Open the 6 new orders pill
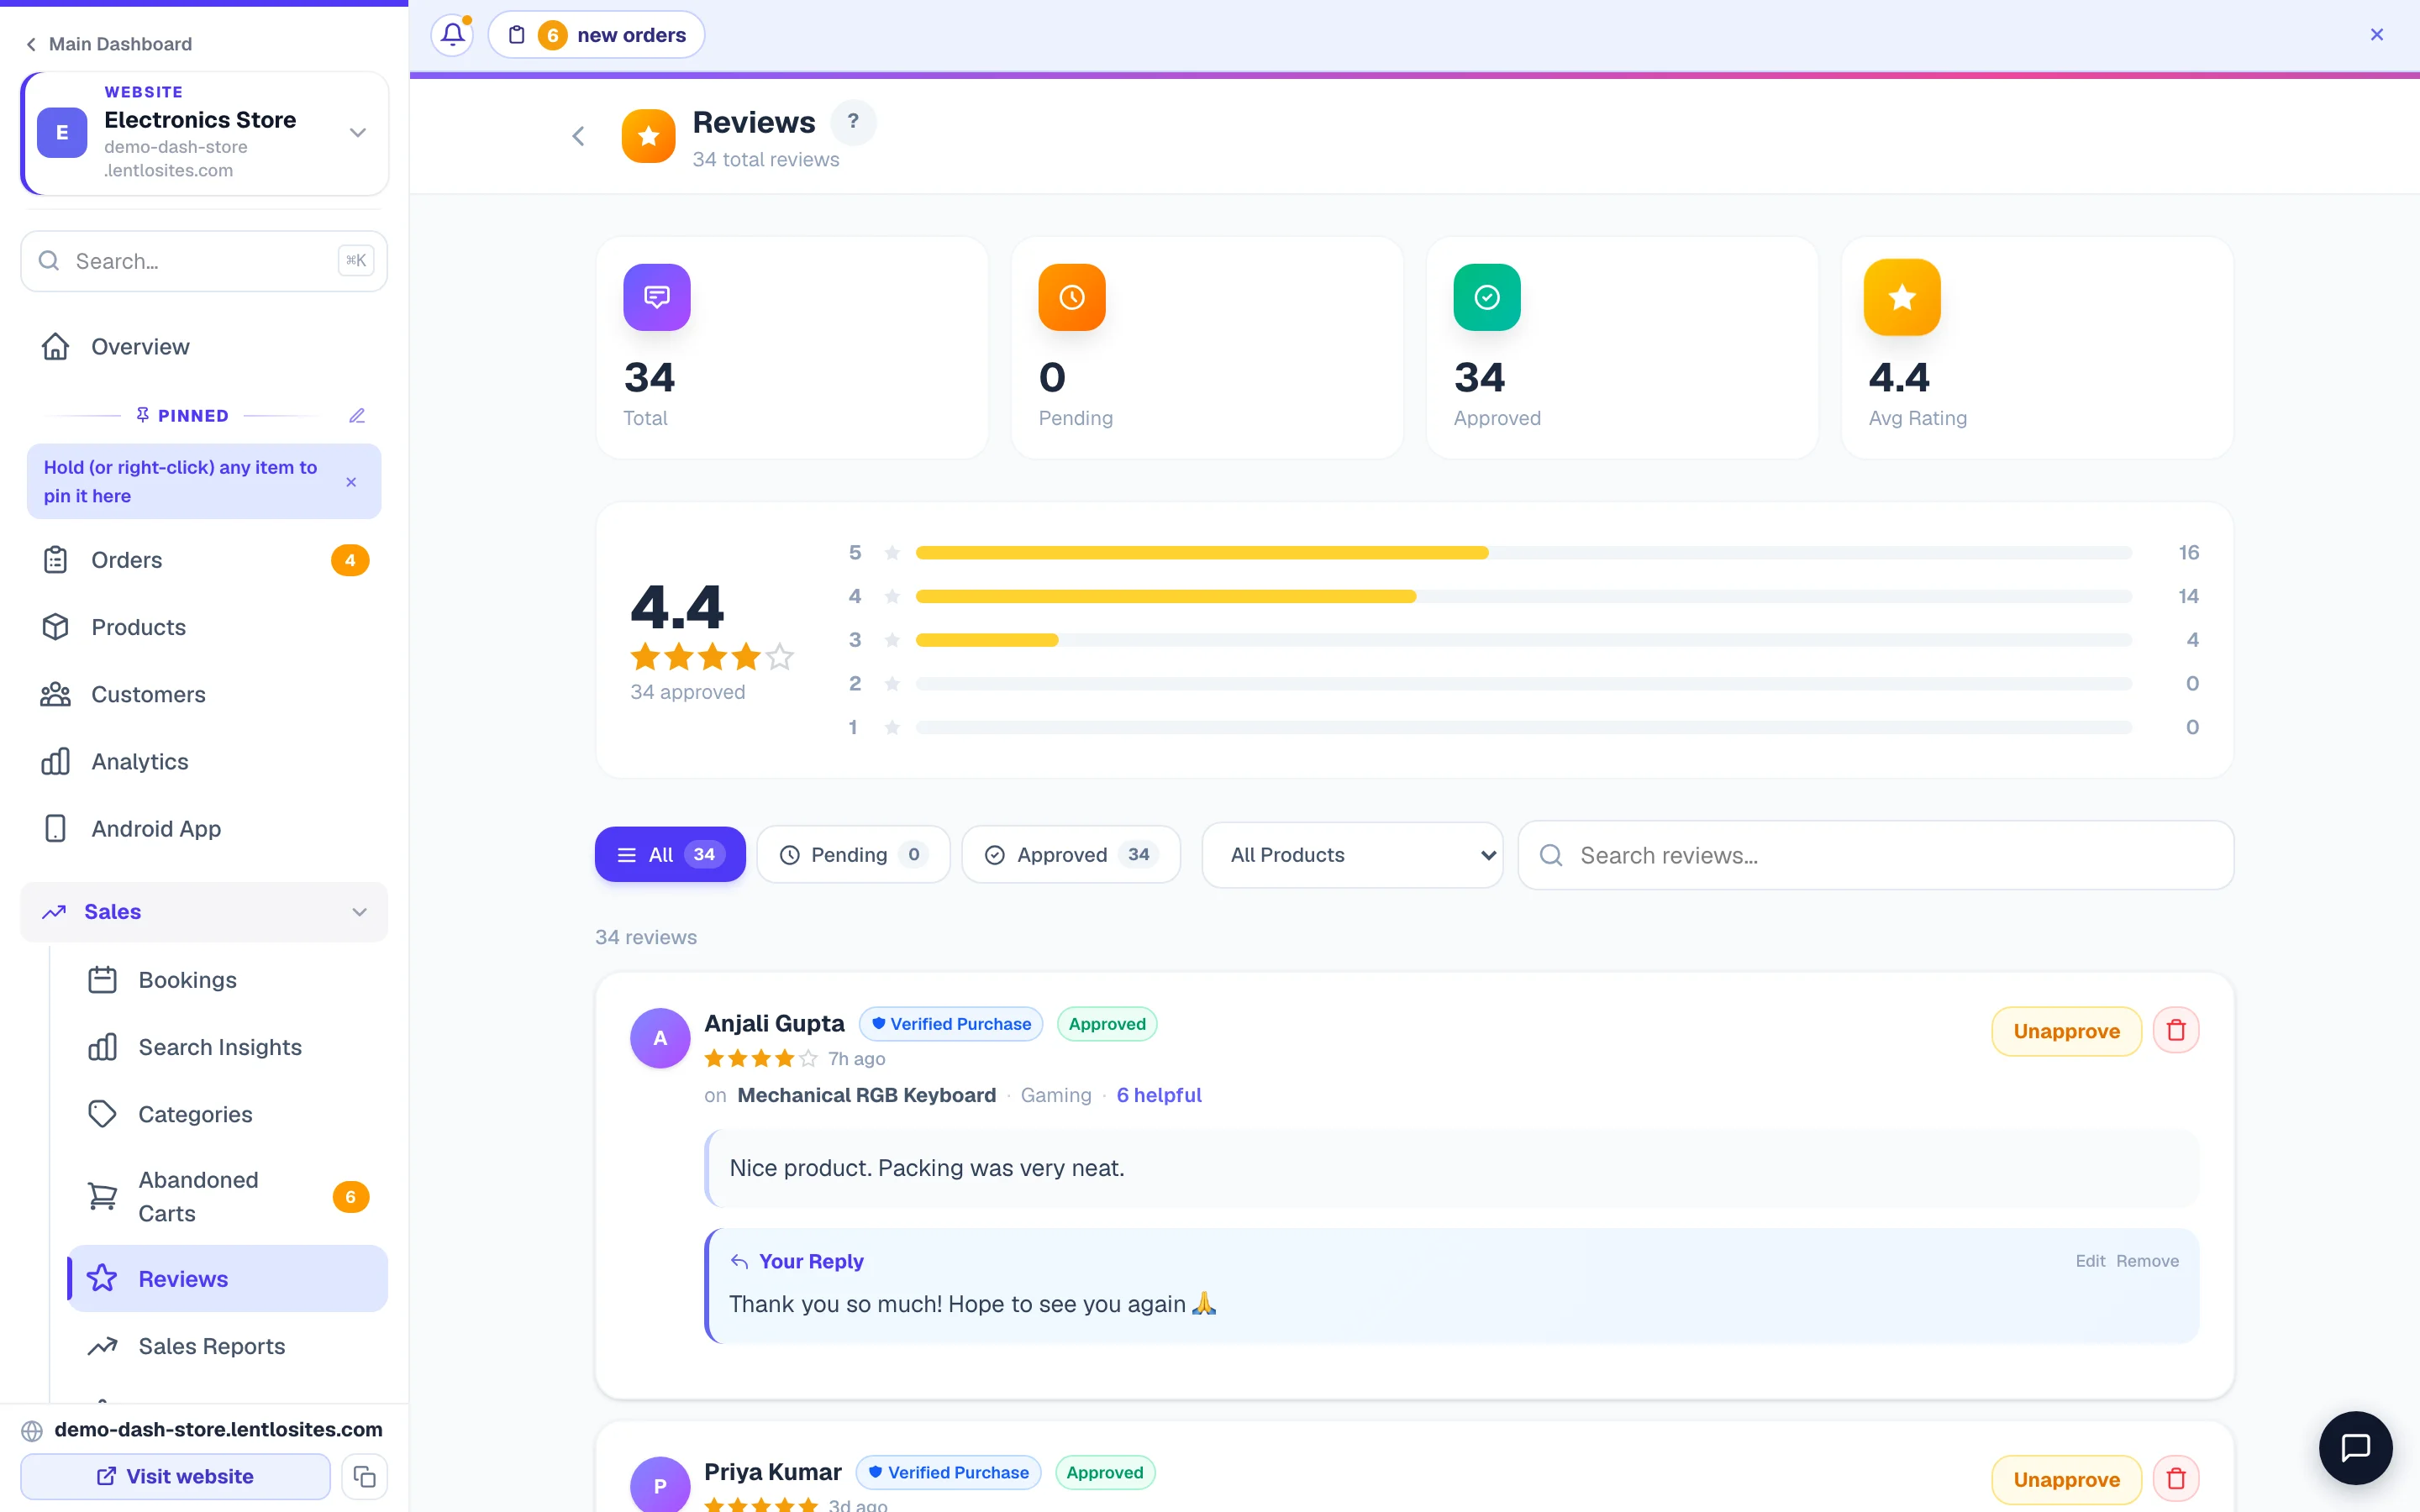Viewport: 2420px width, 1512px height. point(596,35)
